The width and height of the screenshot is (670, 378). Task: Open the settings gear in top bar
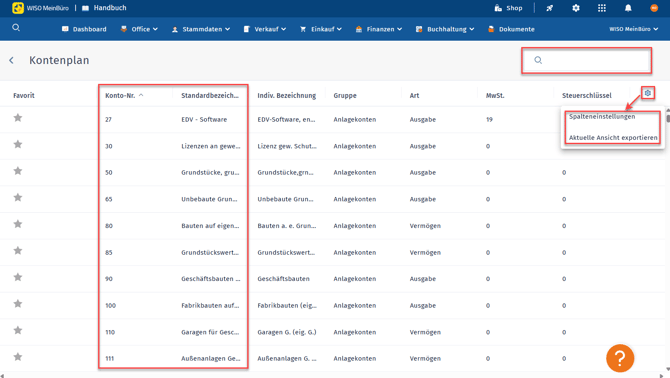coord(576,8)
